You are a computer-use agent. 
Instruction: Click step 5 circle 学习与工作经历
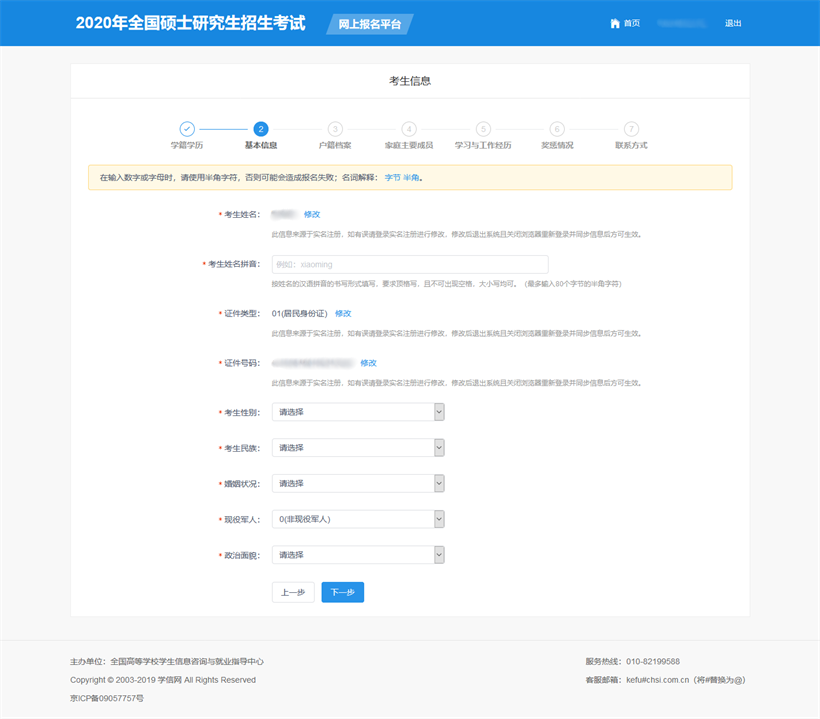click(483, 129)
